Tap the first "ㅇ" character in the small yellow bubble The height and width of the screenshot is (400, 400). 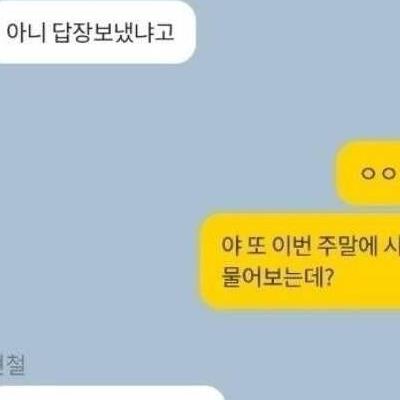click(x=368, y=173)
